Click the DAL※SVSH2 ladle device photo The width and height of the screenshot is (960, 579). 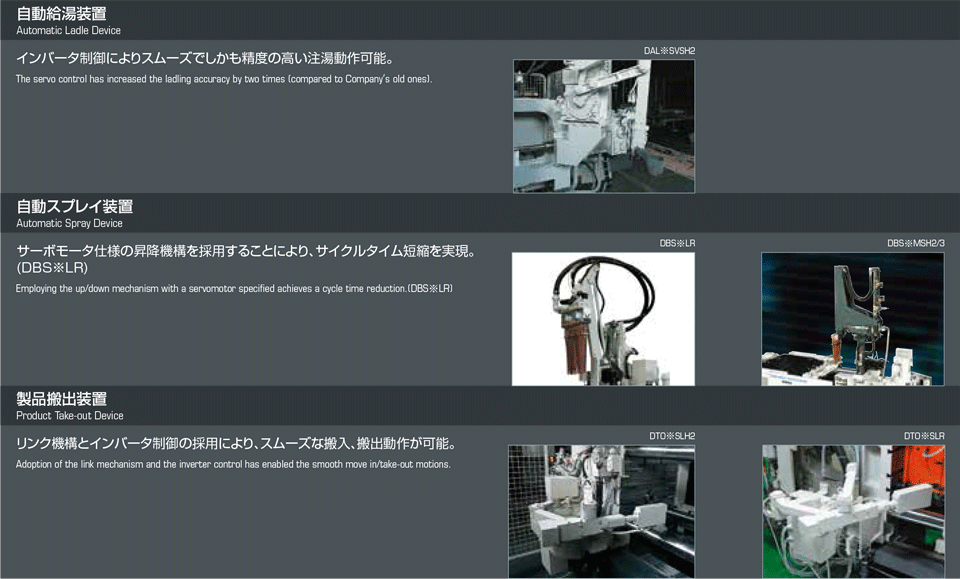pos(603,126)
